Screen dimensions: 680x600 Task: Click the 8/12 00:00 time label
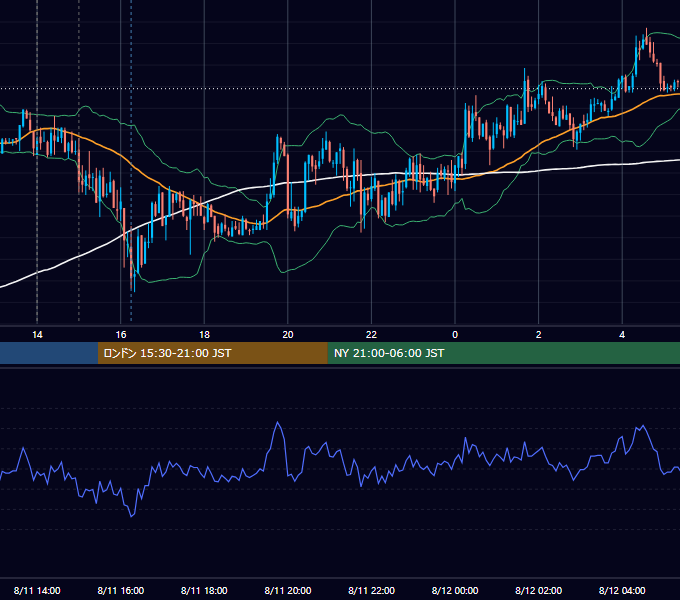(455, 590)
